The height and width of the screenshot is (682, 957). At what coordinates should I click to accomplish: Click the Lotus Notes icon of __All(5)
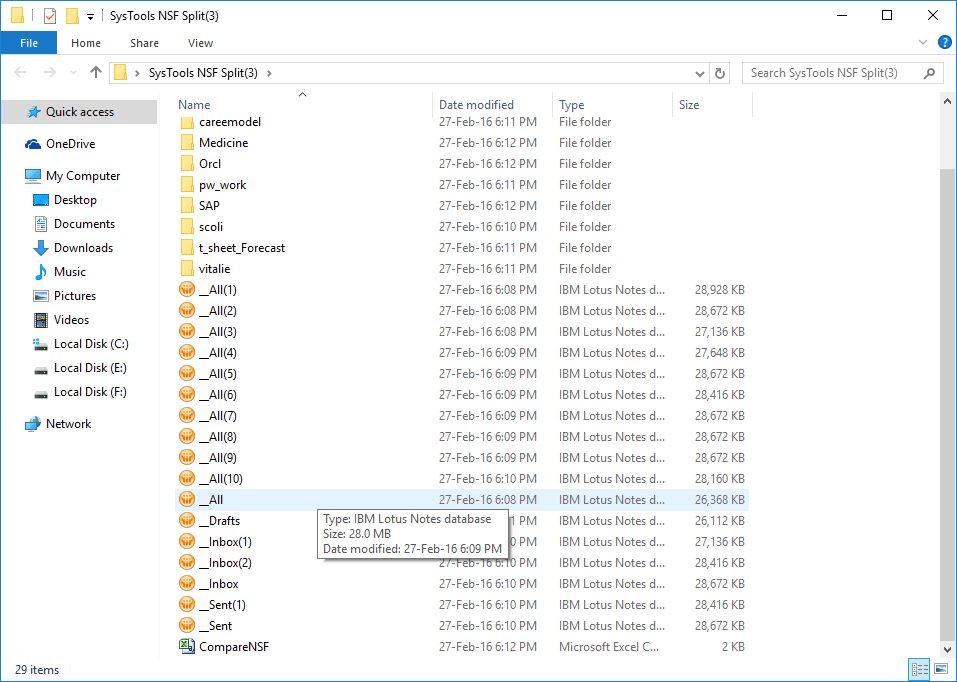tap(187, 374)
